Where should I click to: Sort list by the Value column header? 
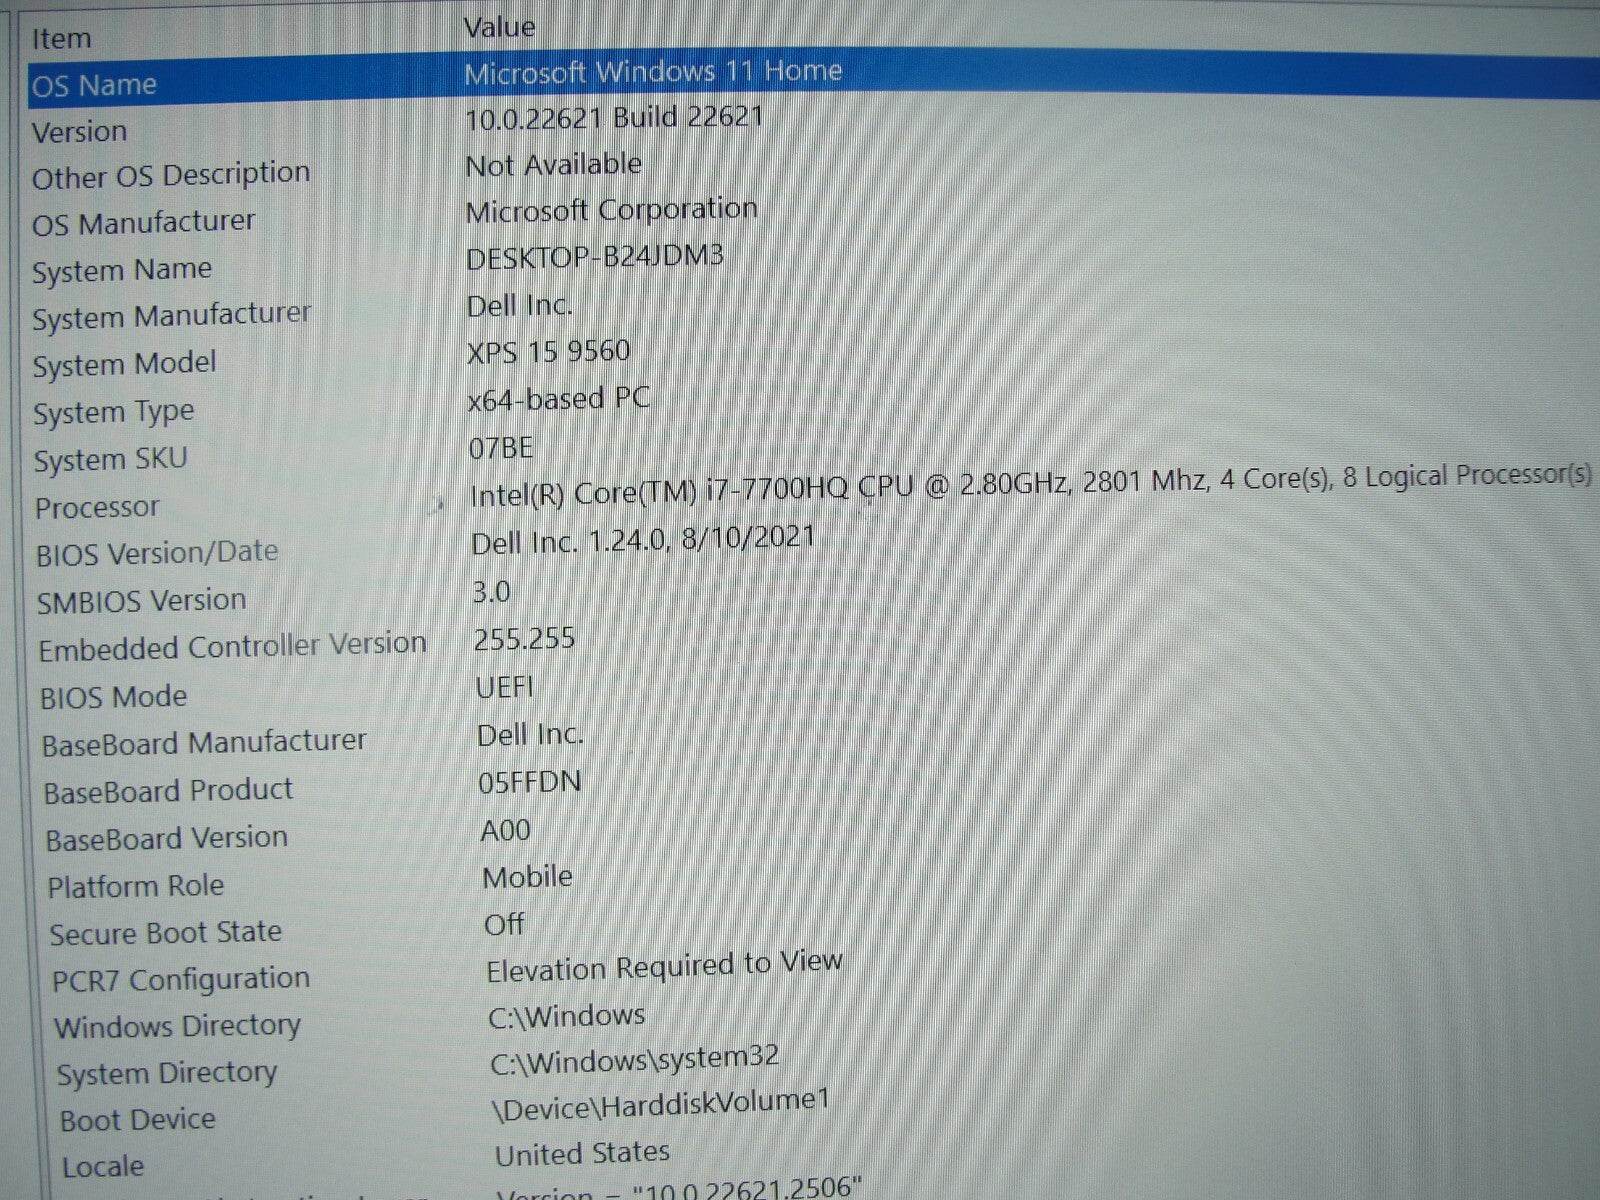pos(500,25)
